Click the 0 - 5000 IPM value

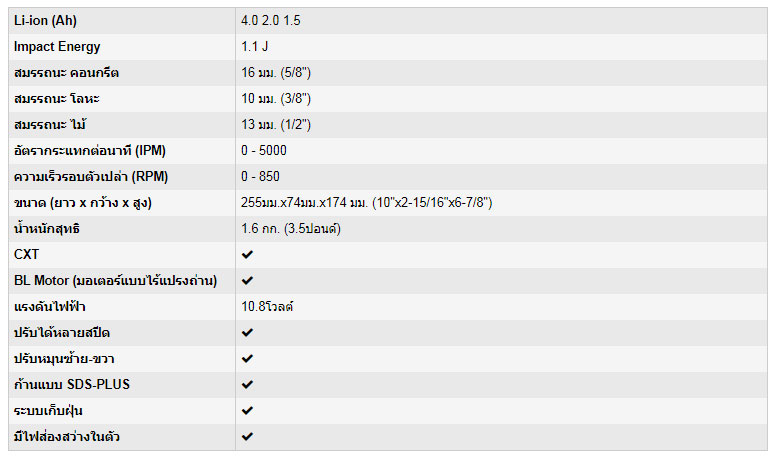point(264,151)
